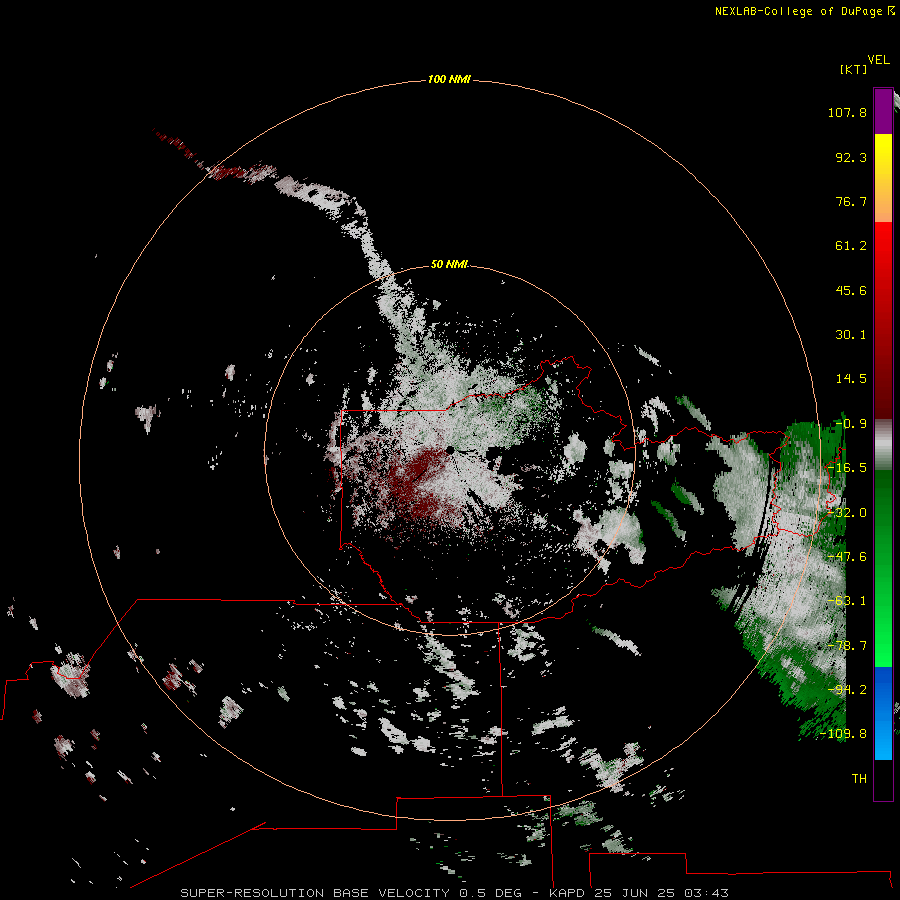Click the blue segment of the color bar
The height and width of the screenshot is (900, 900).
tap(883, 713)
